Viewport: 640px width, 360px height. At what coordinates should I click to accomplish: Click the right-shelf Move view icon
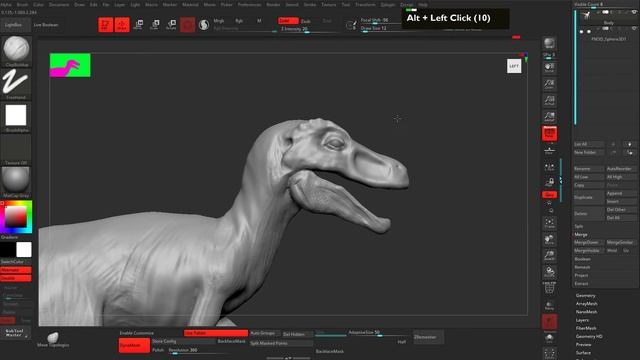click(549, 240)
